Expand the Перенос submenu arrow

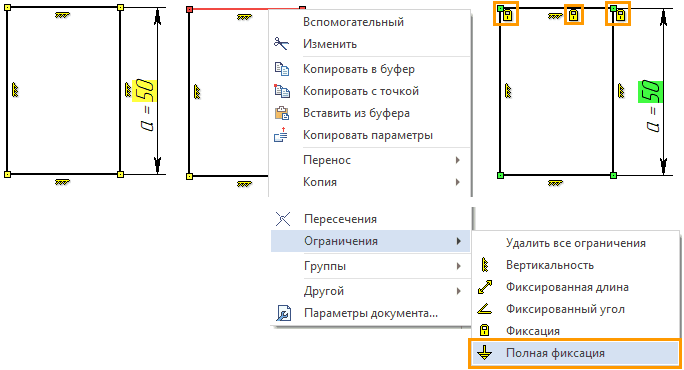pyautogui.click(x=458, y=160)
